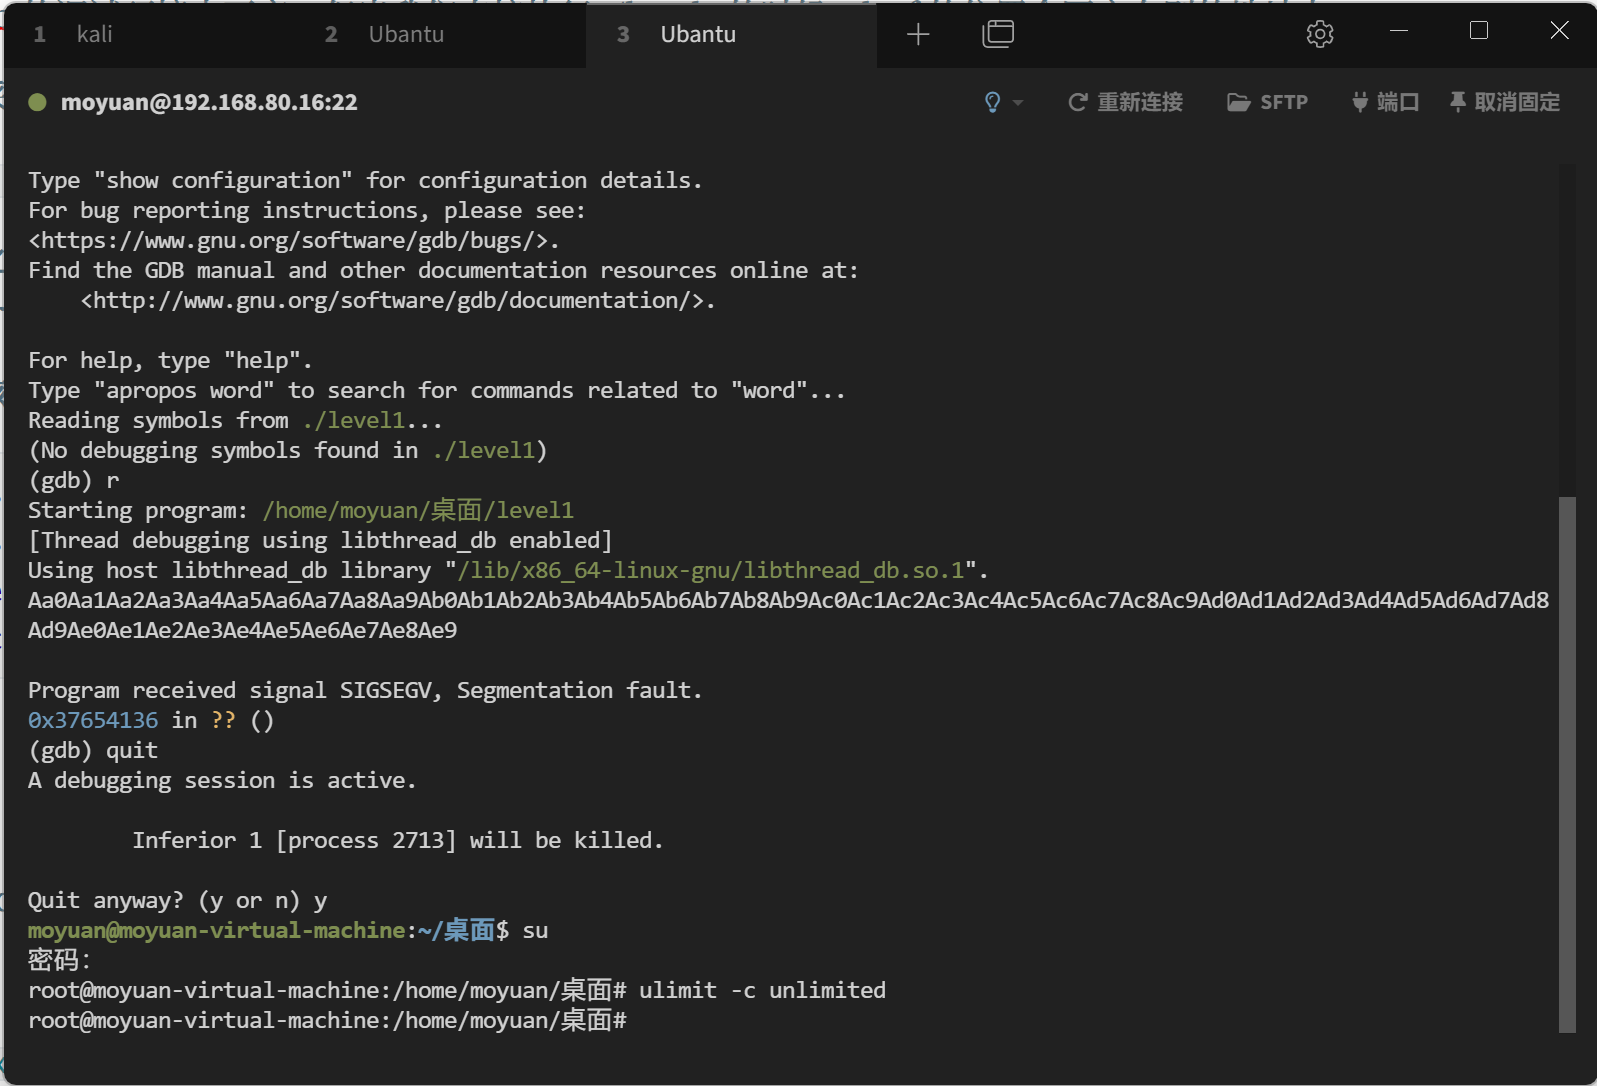Open the SFTP file browser
The width and height of the screenshot is (1597, 1086).
click(x=1267, y=102)
